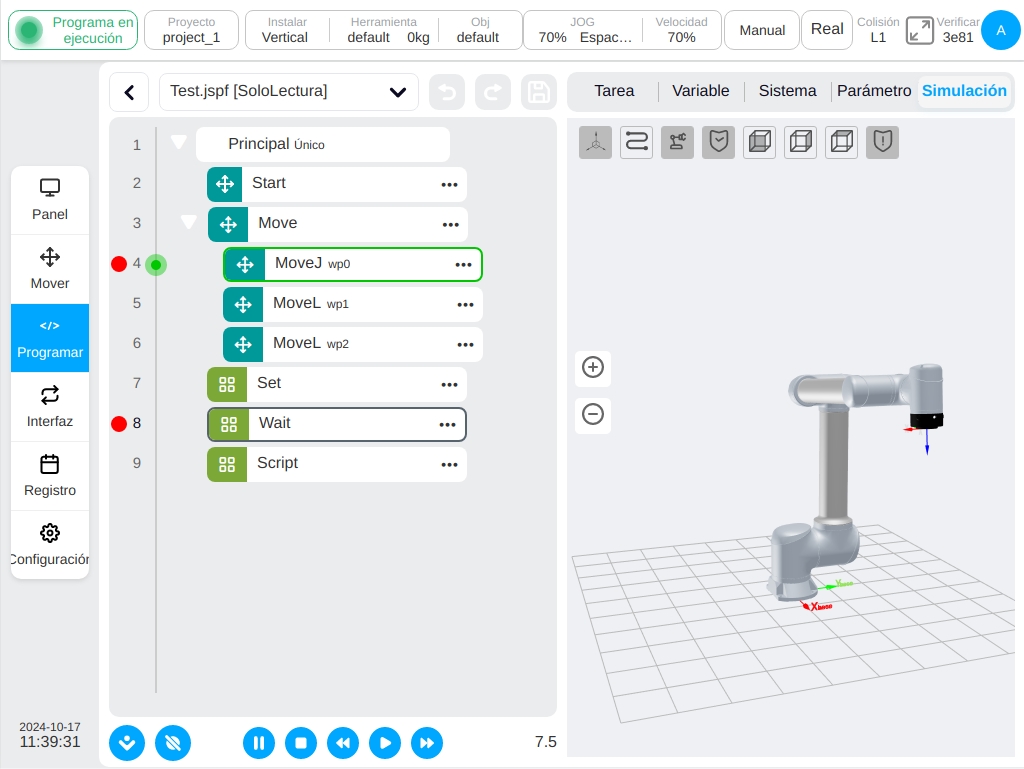Image resolution: width=1024 pixels, height=769 pixels.
Task: Click the Programa en ejecución status button
Action: click(73, 30)
